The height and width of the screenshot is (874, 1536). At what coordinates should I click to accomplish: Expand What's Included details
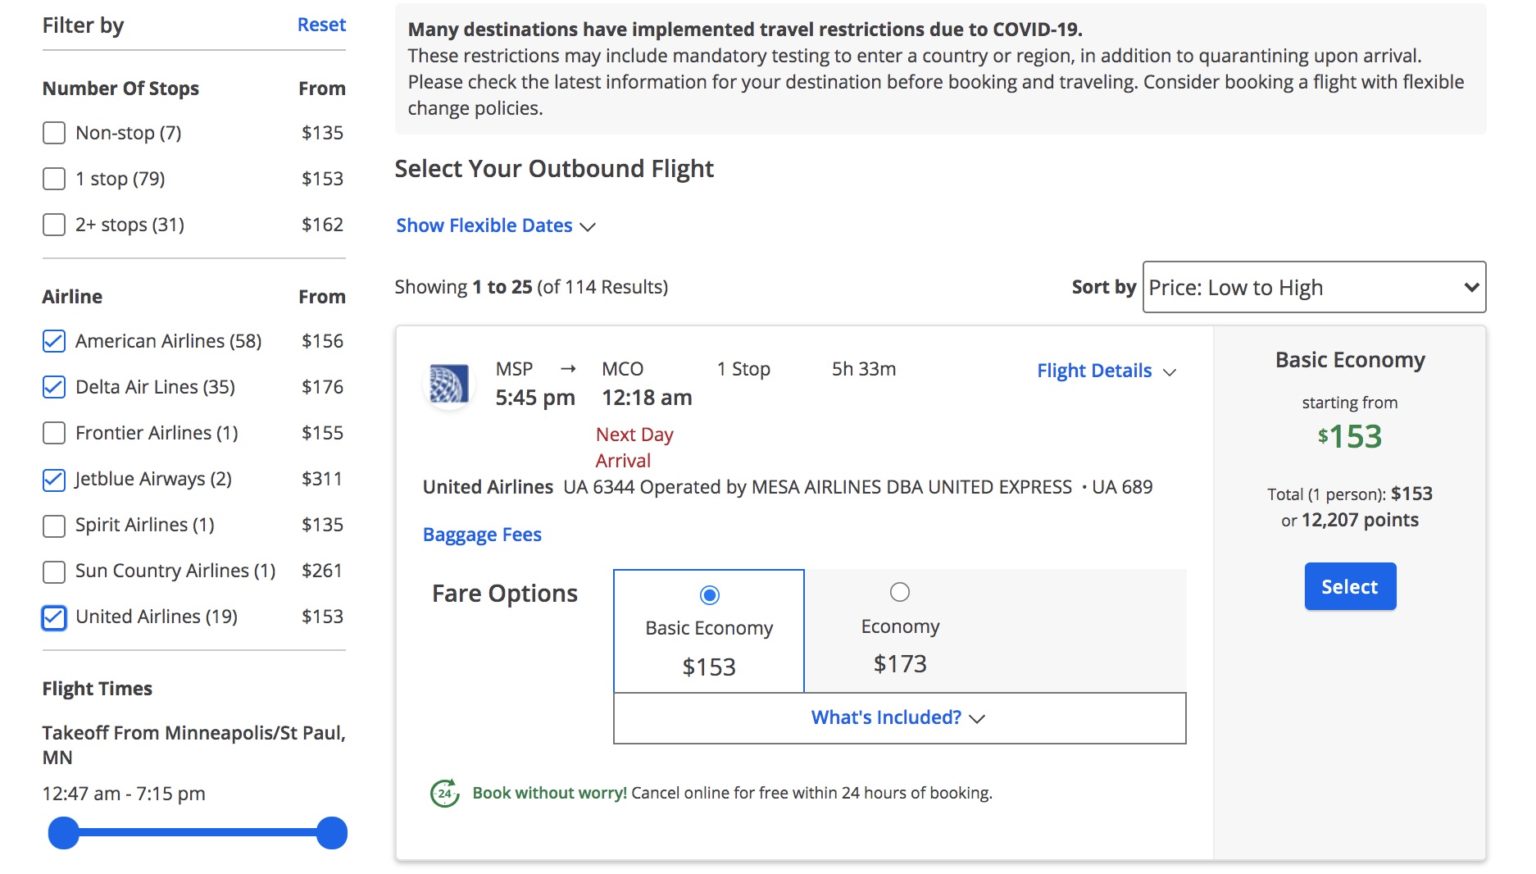(897, 717)
